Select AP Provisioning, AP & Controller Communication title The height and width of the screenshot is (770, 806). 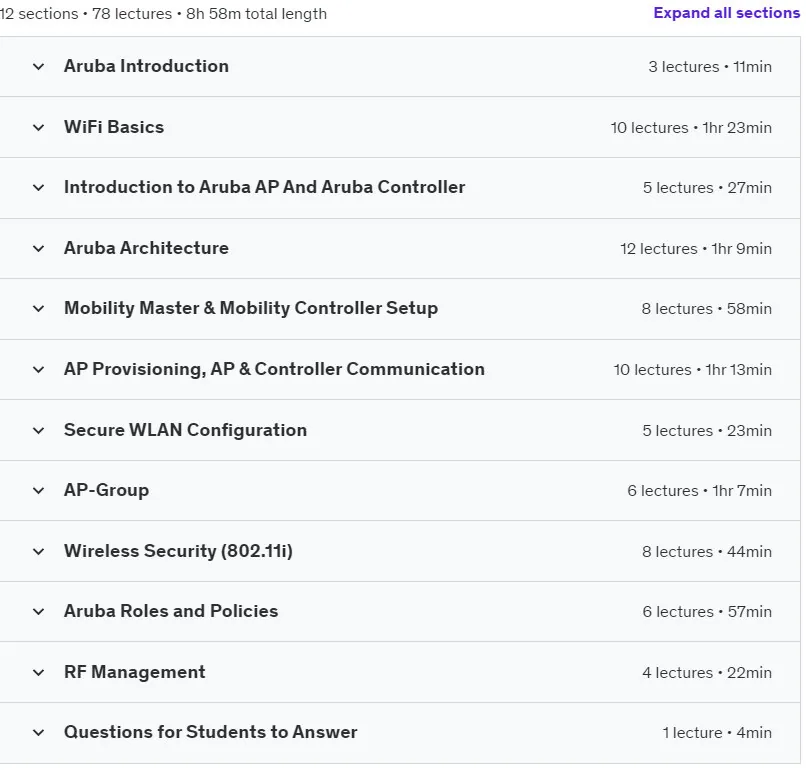click(274, 370)
